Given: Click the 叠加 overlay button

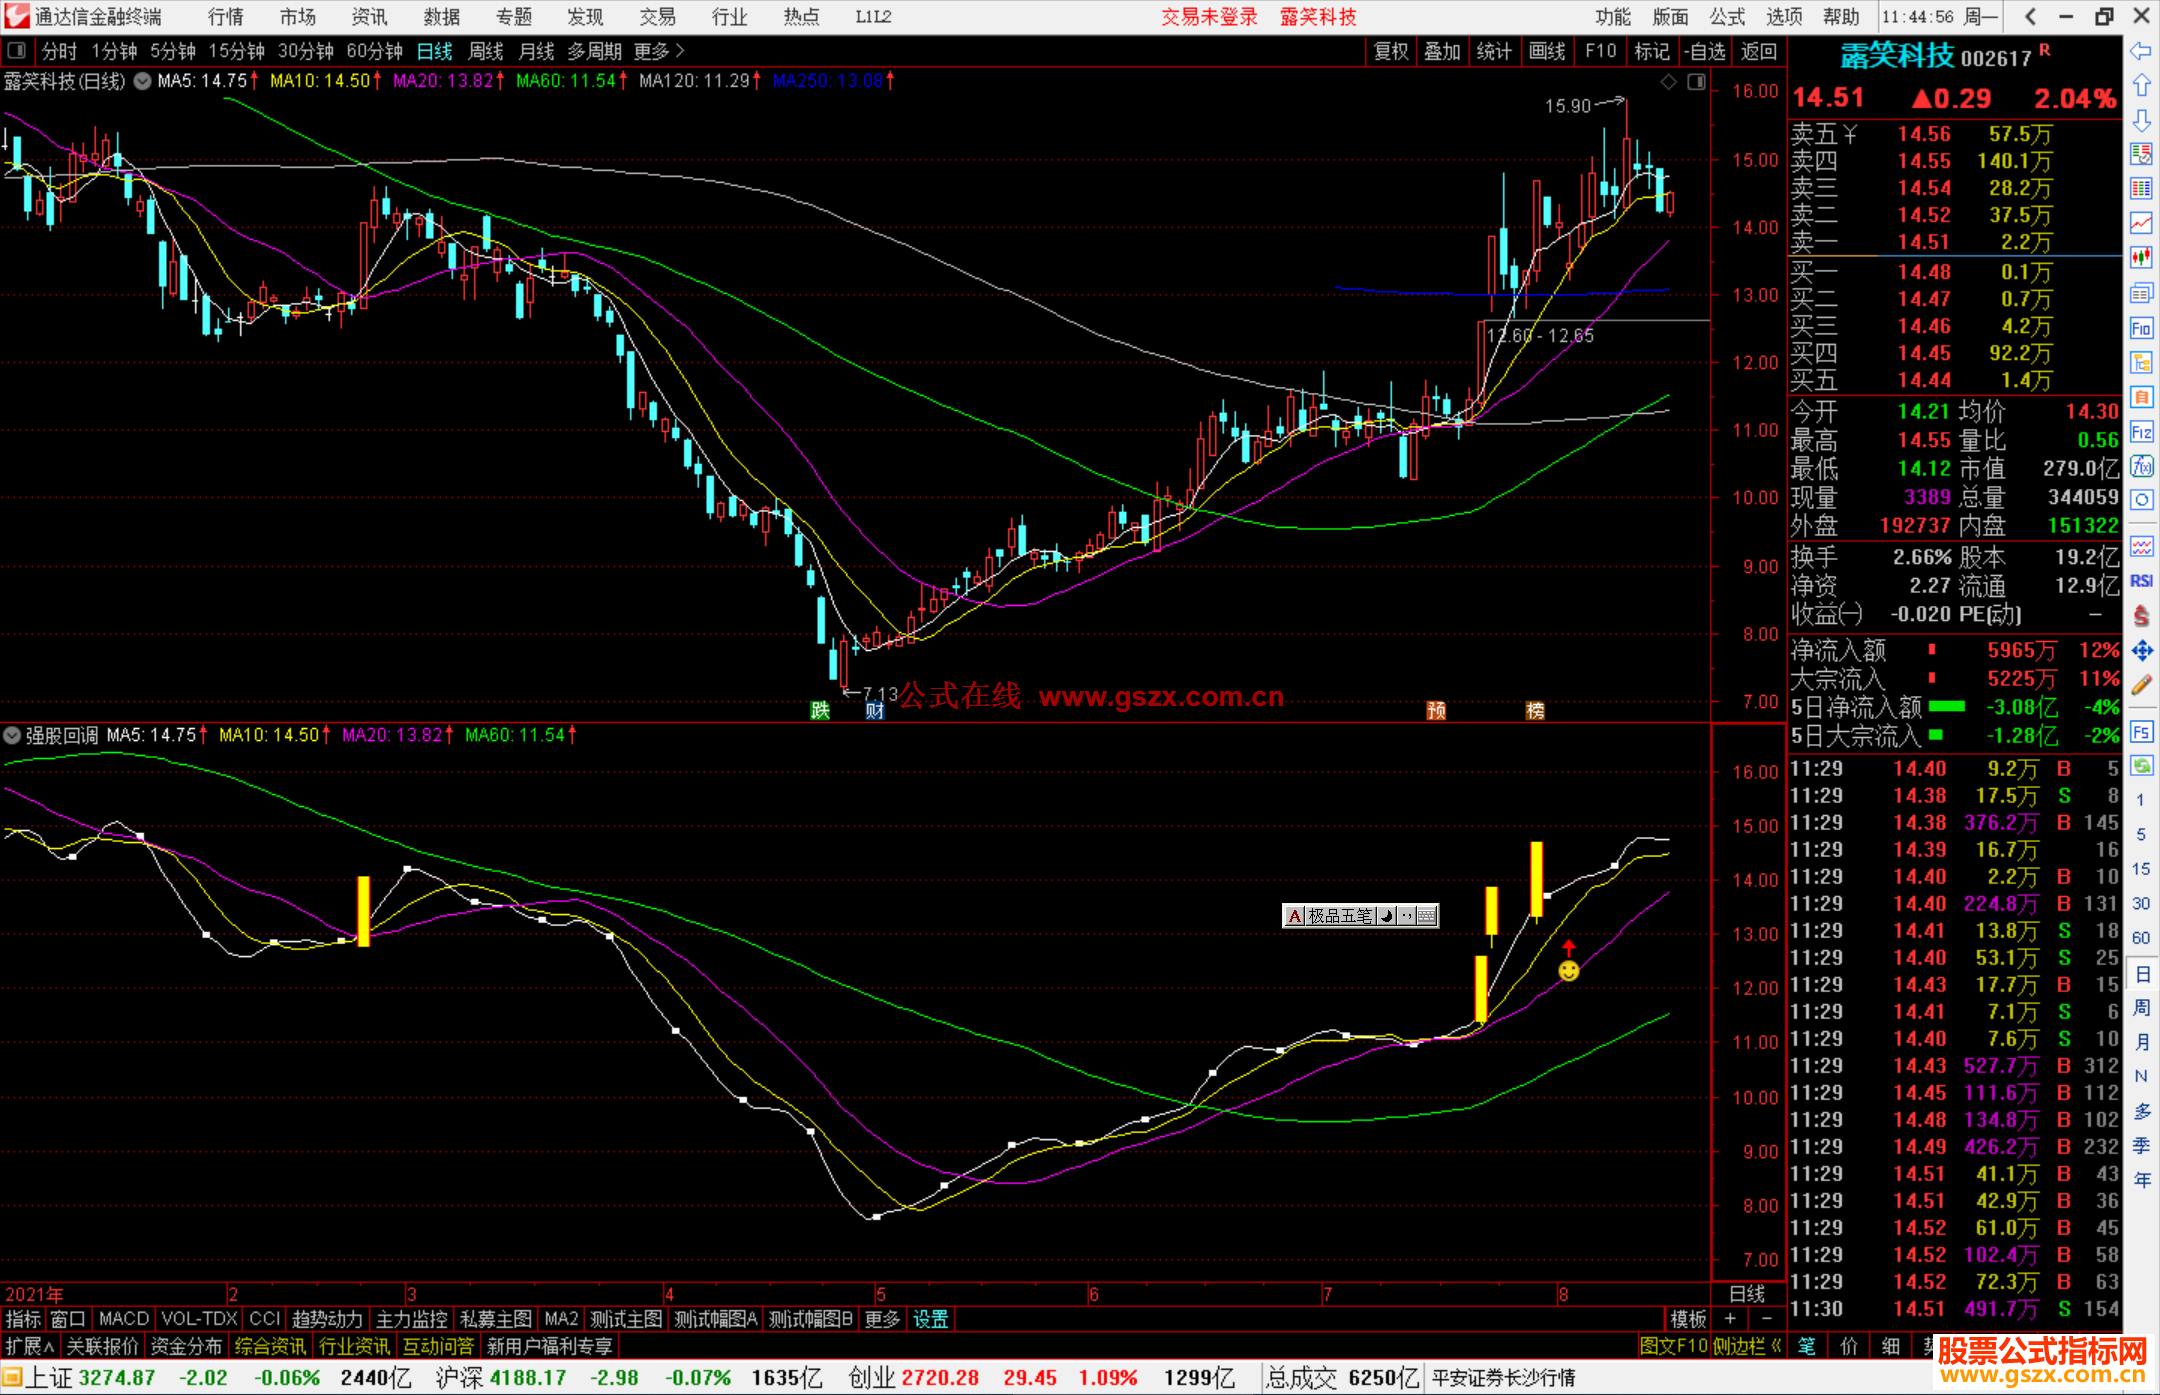Looking at the screenshot, I should click(1443, 51).
